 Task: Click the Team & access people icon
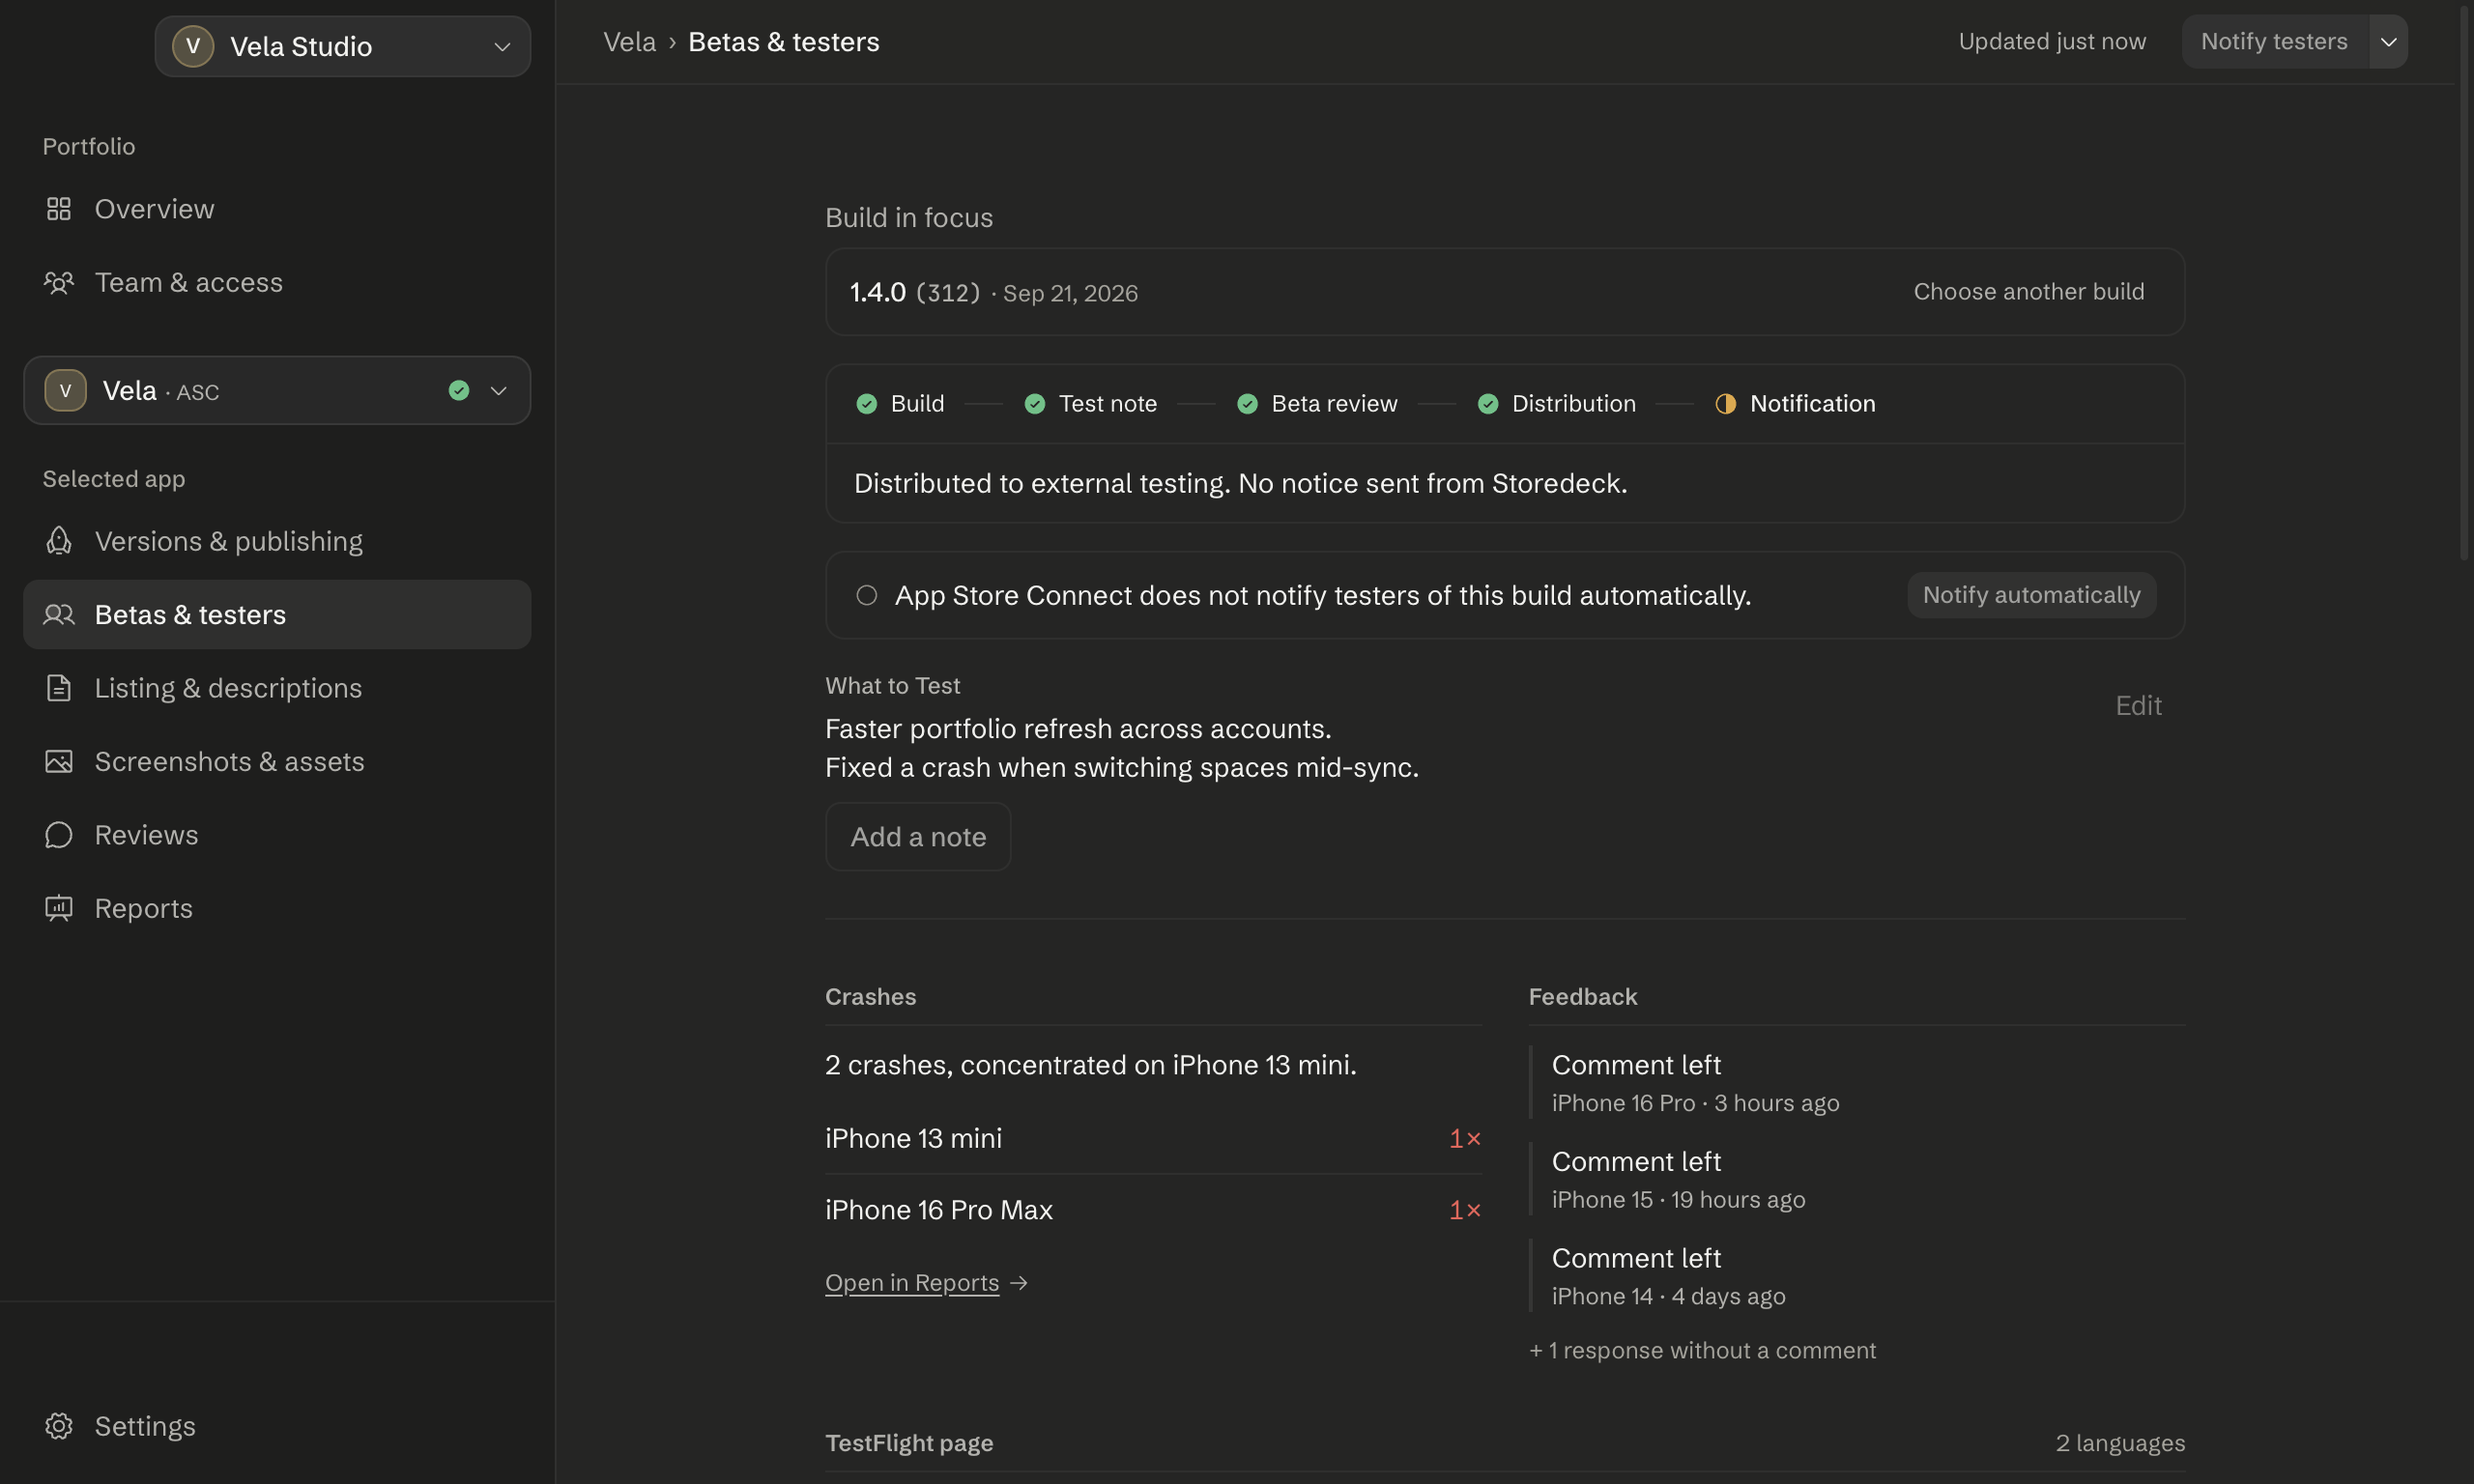(59, 283)
